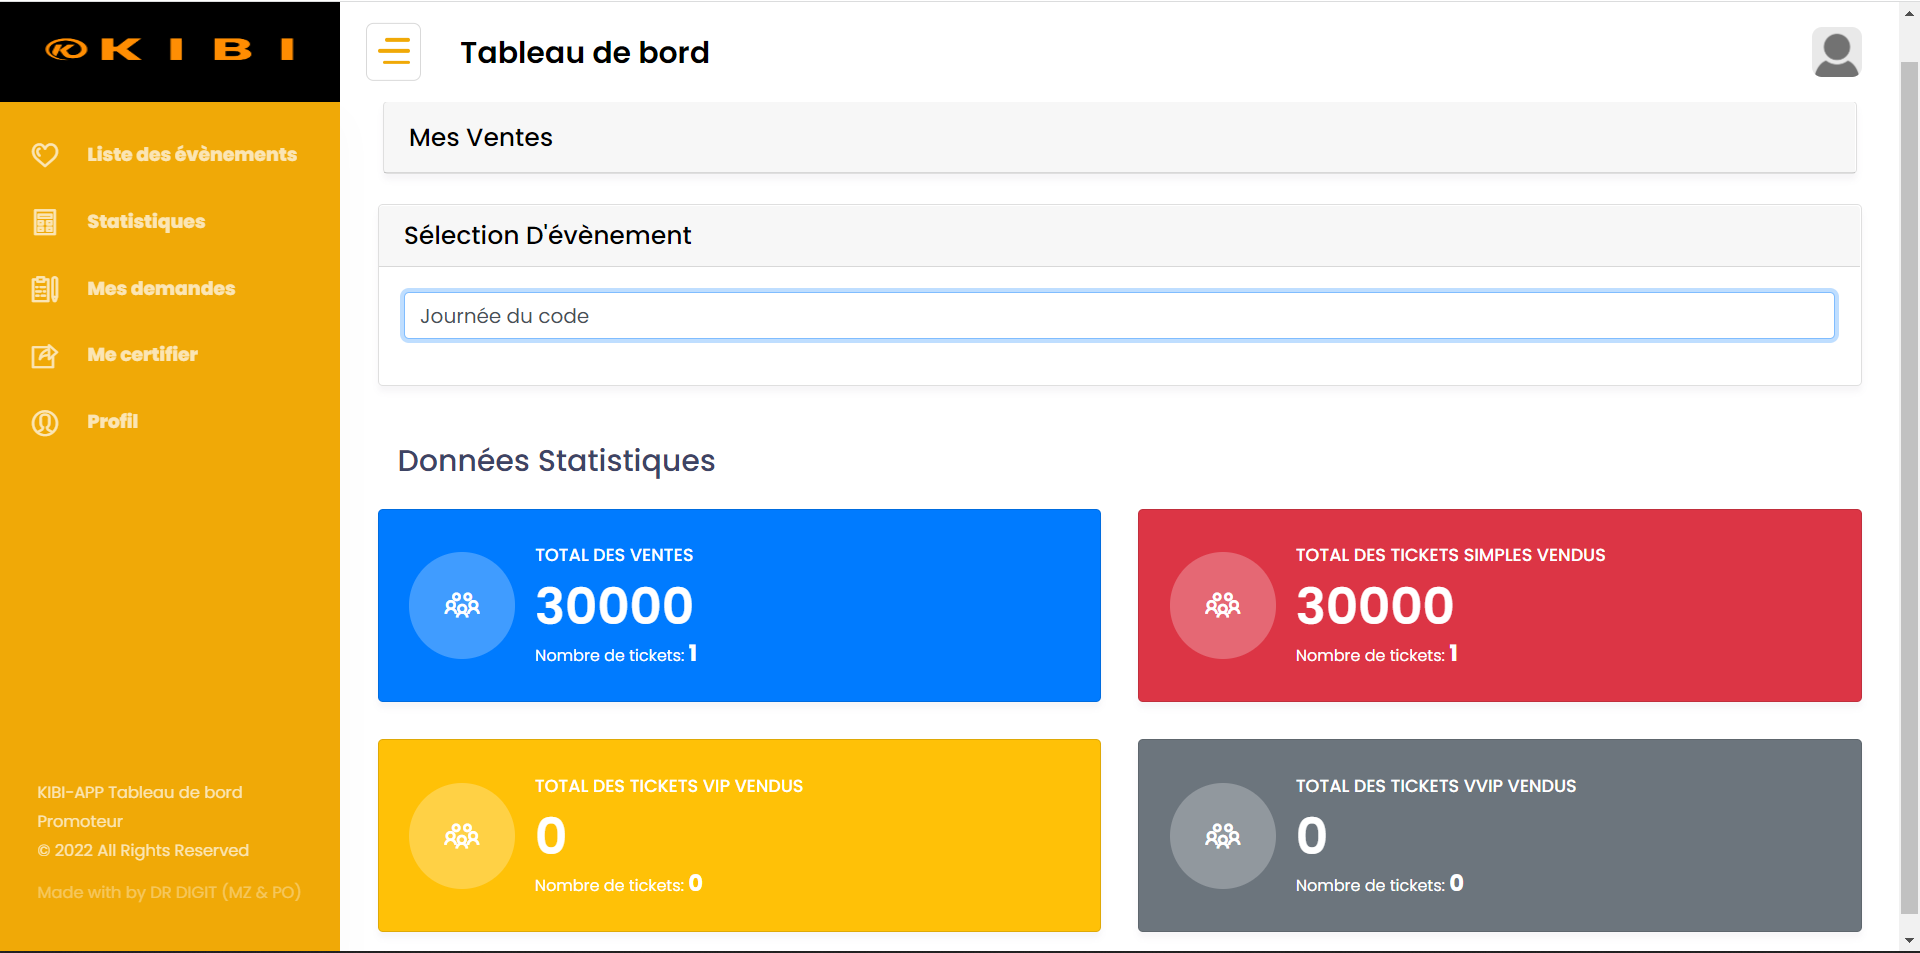Select Mes demandes in the sidebar
The width and height of the screenshot is (1920, 953).
coord(161,289)
